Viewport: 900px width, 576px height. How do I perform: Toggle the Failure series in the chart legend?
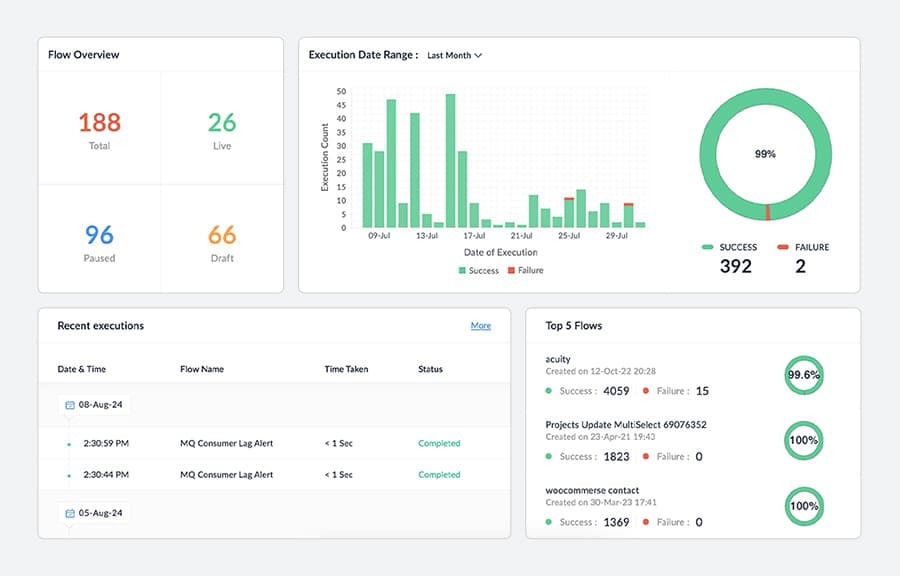click(510, 270)
